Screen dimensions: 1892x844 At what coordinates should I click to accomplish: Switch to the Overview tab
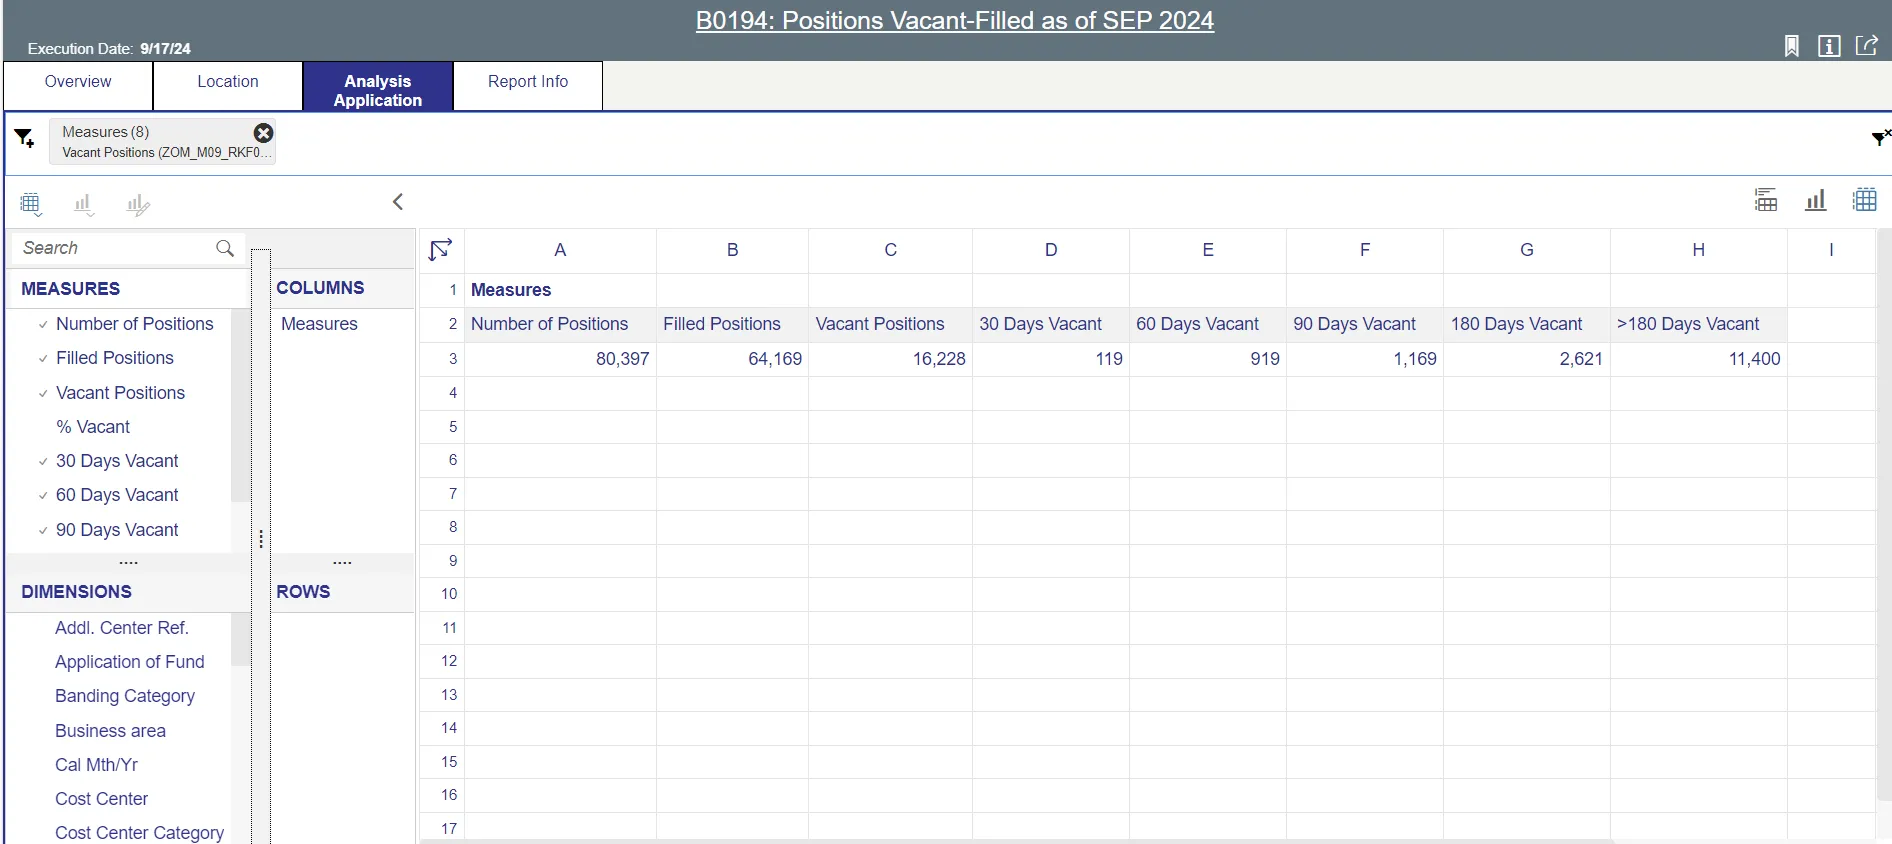(x=78, y=82)
